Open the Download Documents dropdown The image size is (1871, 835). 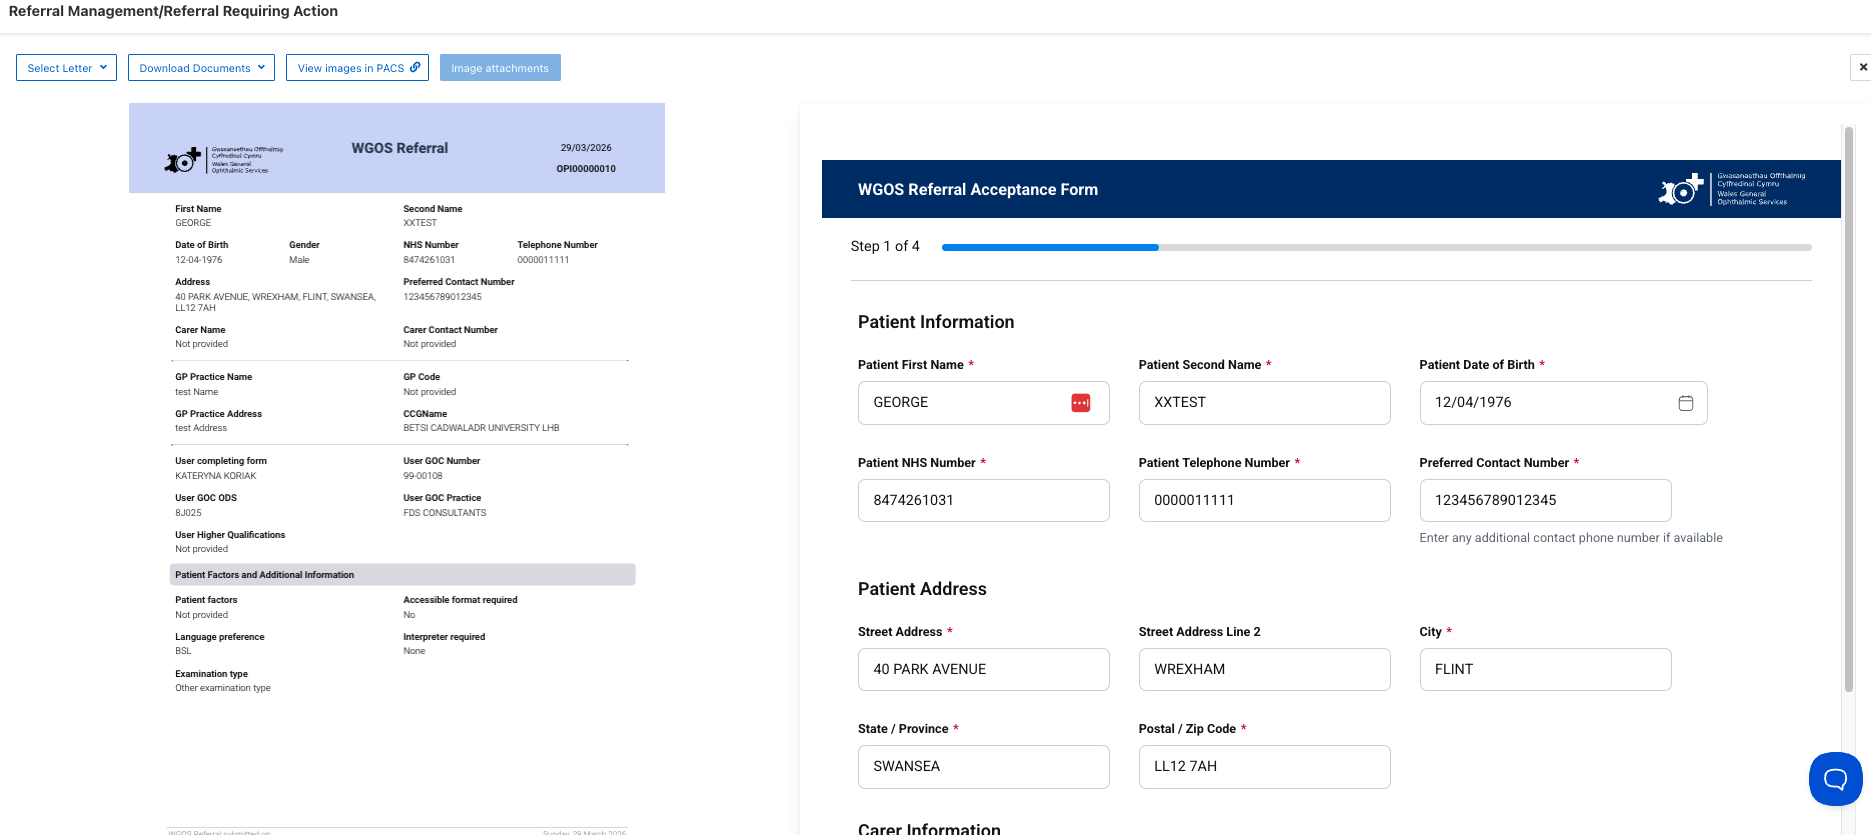[x=201, y=68]
